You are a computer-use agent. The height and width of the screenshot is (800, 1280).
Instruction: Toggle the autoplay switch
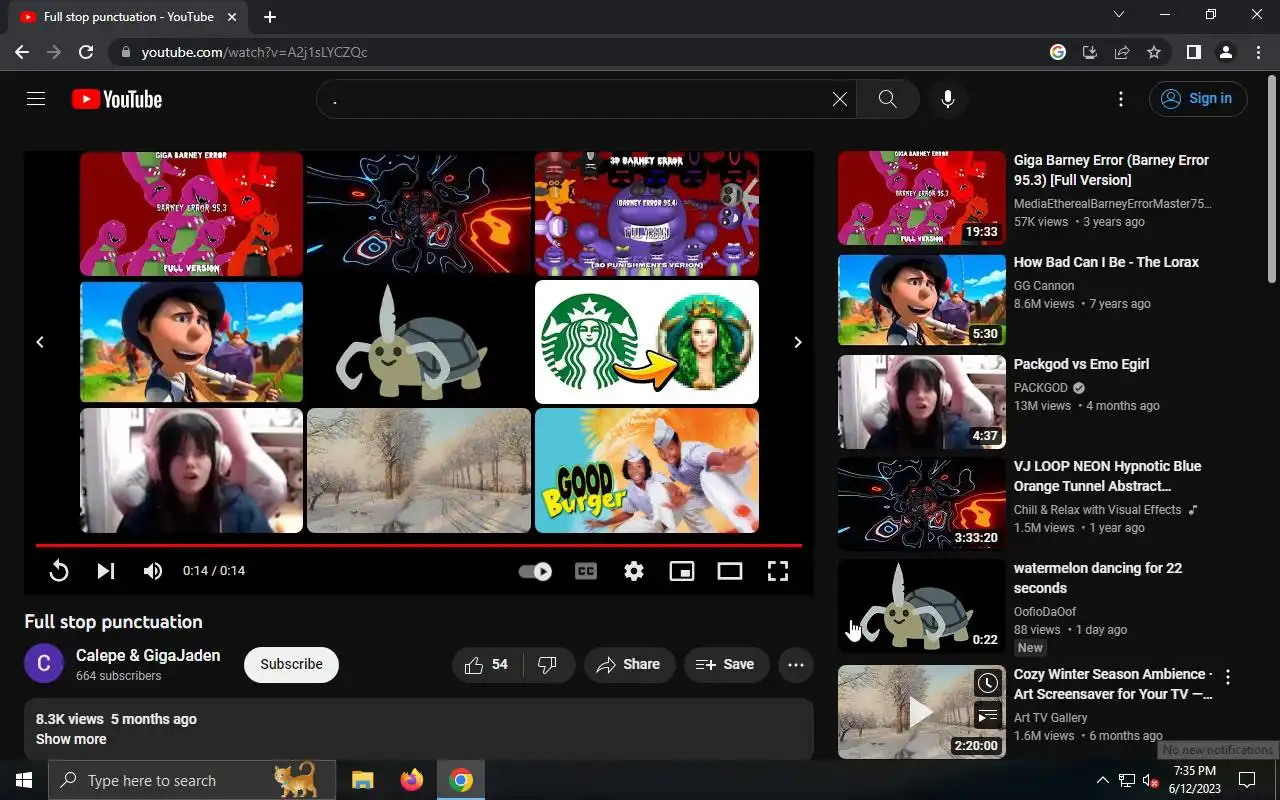(x=535, y=572)
